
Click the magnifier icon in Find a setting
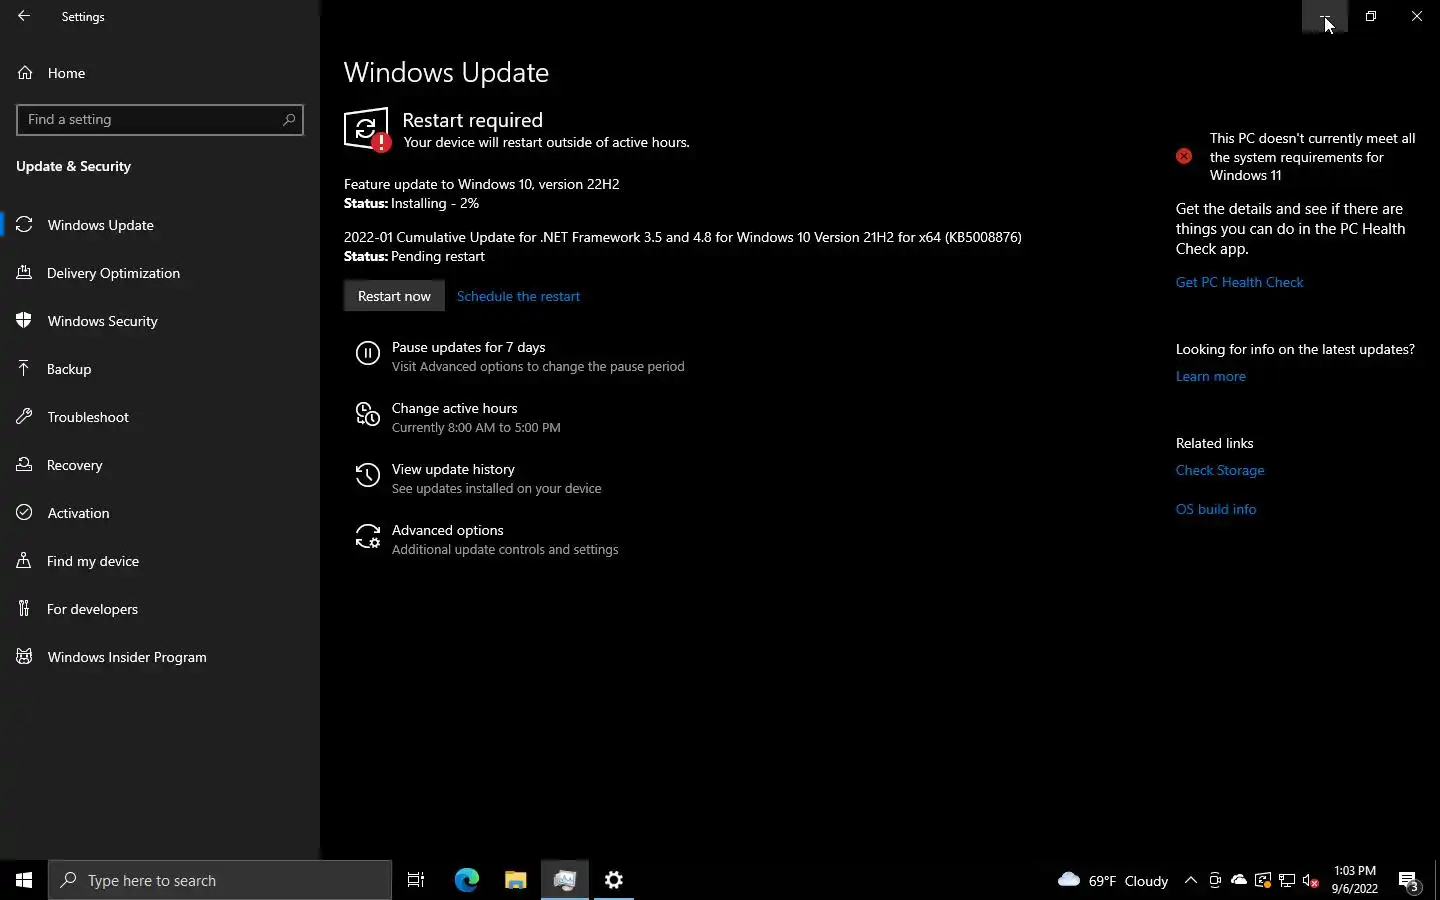click(x=289, y=120)
